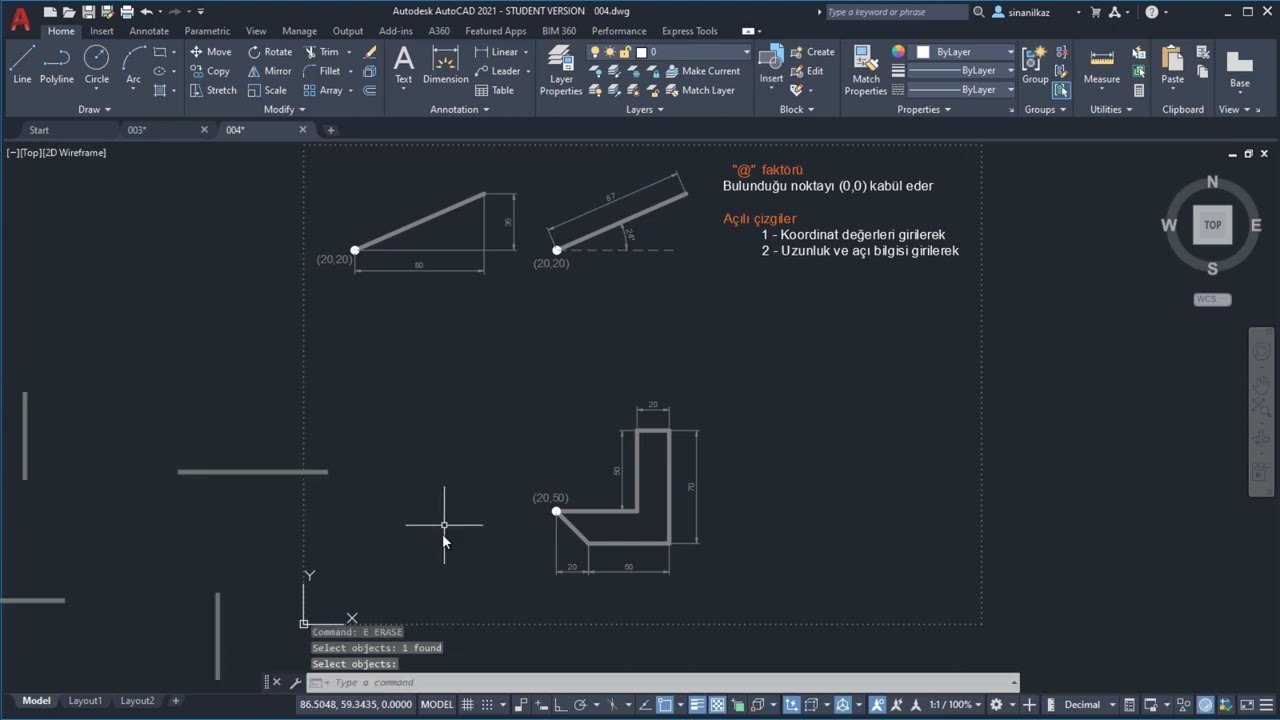Open Layer Properties
Image resolution: width=1280 pixels, height=720 pixels.
[561, 70]
